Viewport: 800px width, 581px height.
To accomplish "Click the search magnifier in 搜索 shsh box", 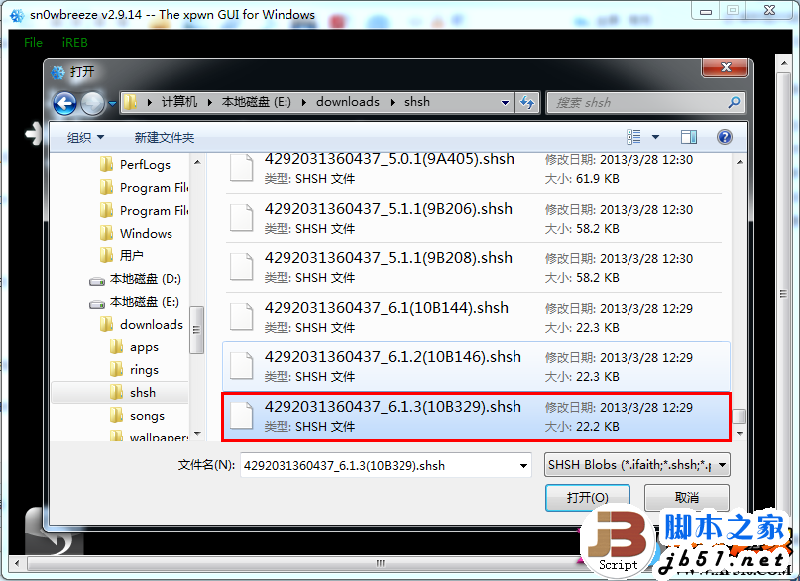I will (x=734, y=102).
